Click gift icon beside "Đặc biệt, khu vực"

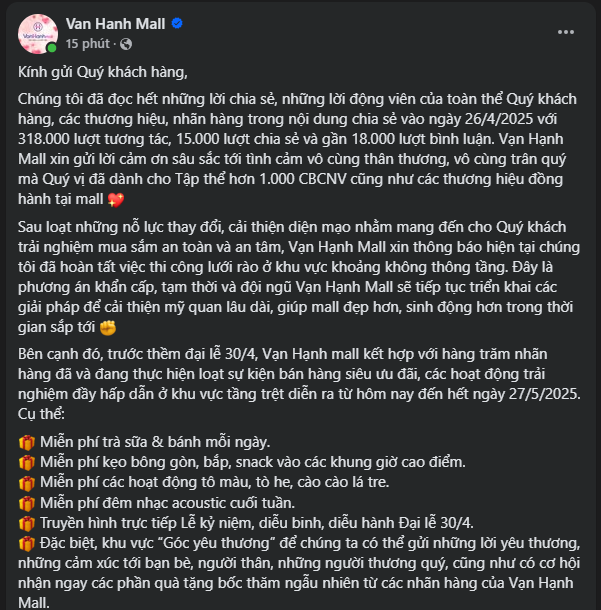click(27, 542)
